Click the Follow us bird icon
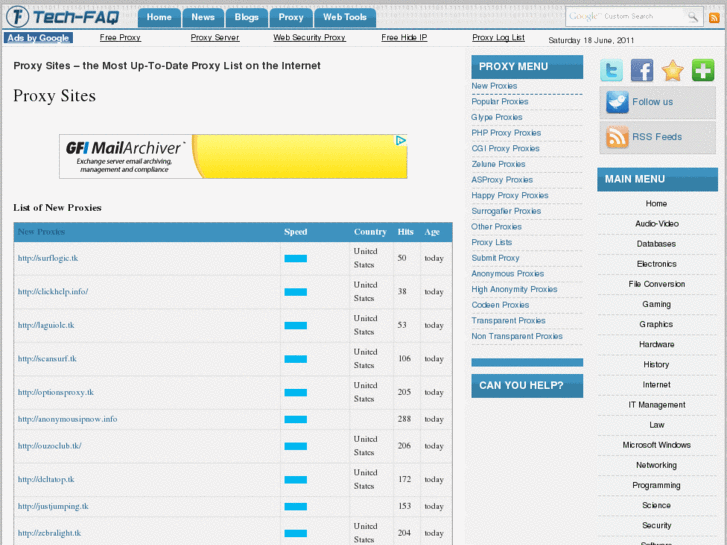Screen dimensions: 727x545 617,102
